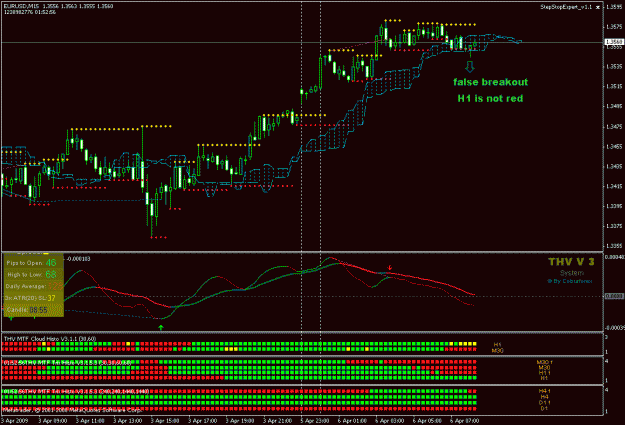Click the current price tag 1.3560
Image resolution: width=625 pixels, height=425 pixels.
(614, 42)
